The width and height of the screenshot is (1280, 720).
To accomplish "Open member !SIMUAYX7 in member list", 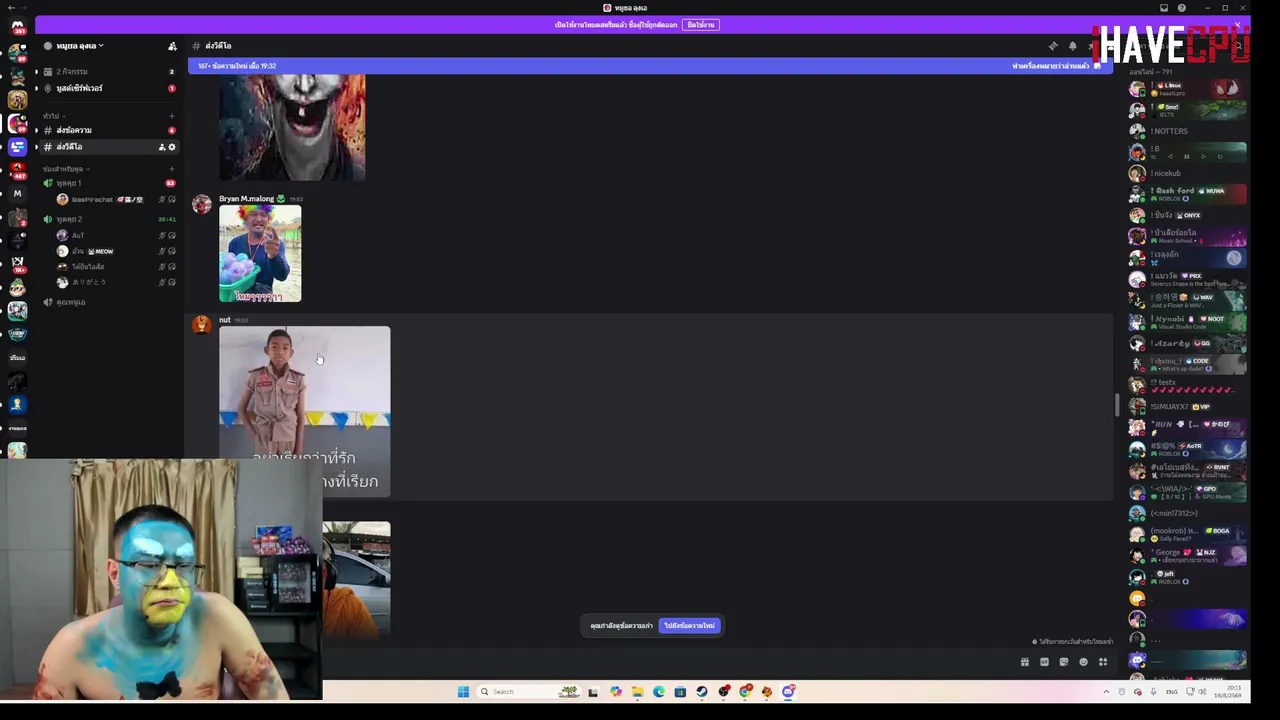I will (1188, 407).
